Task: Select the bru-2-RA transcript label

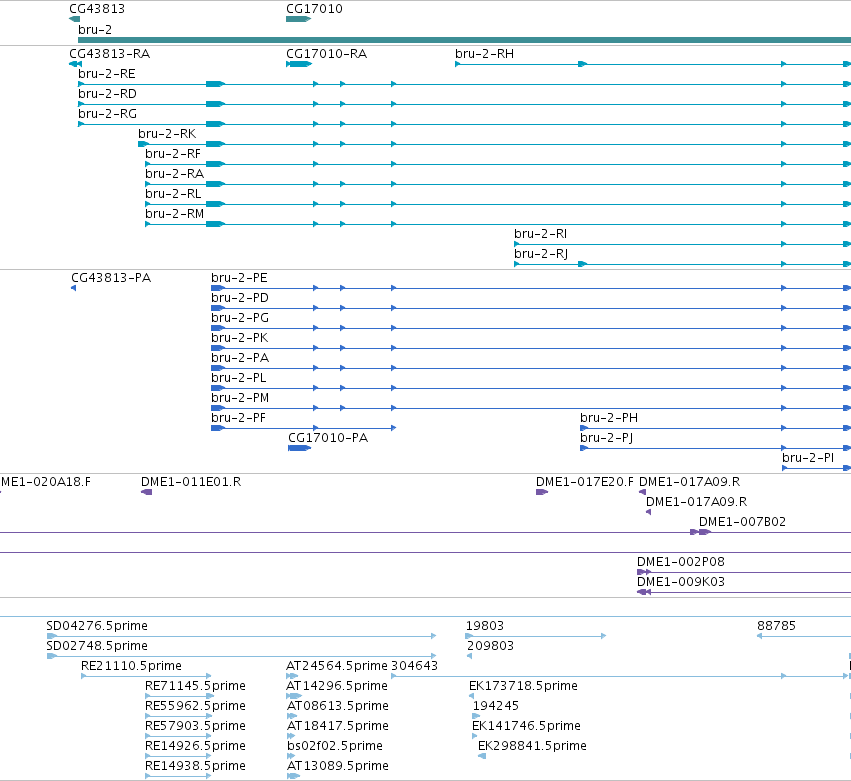Action: point(175,174)
